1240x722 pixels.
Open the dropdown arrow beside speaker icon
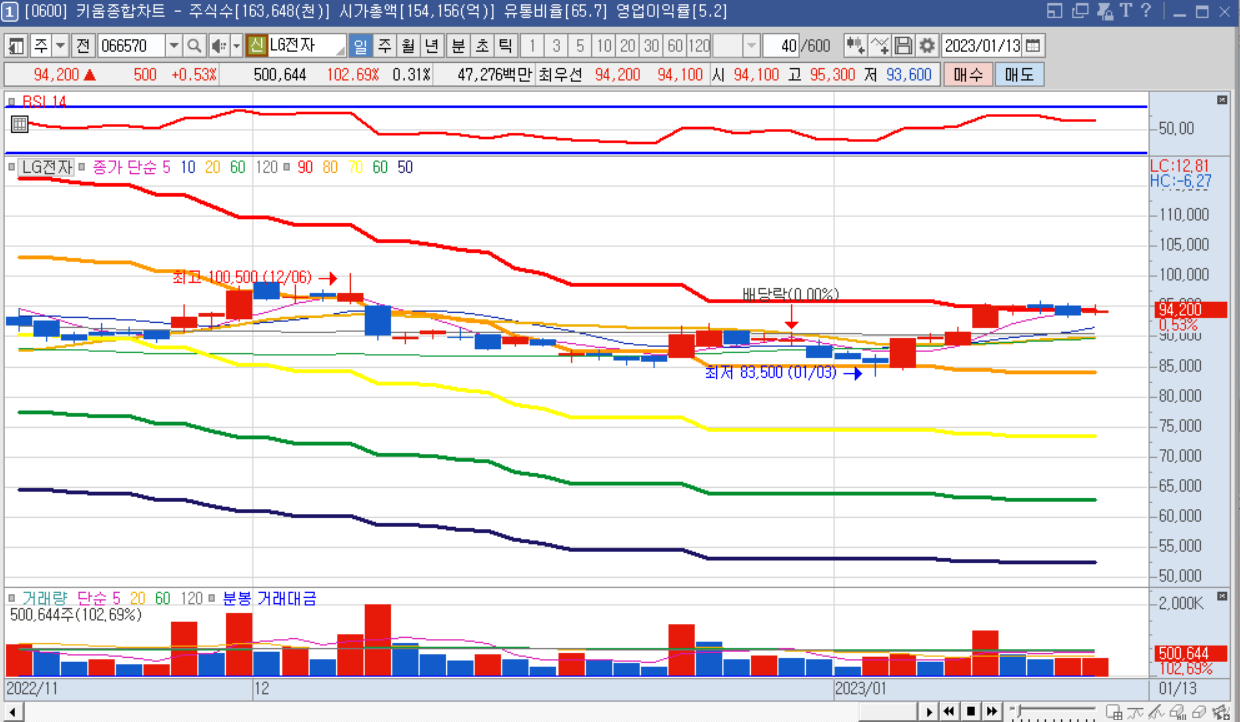pos(236,46)
